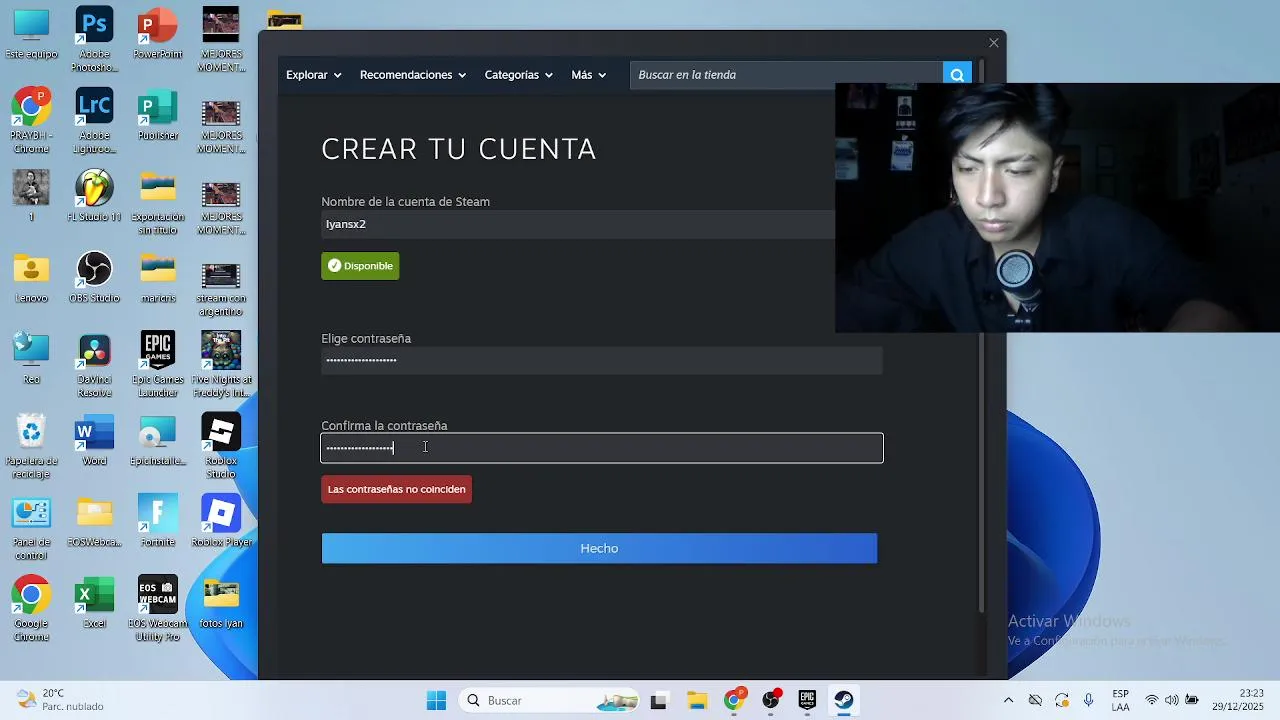Select the Exportación sin título folder

158,204
